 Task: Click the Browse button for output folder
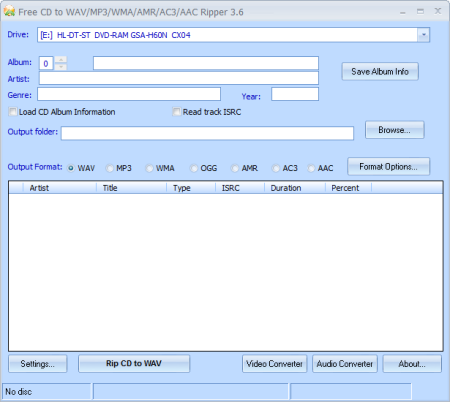click(x=395, y=130)
